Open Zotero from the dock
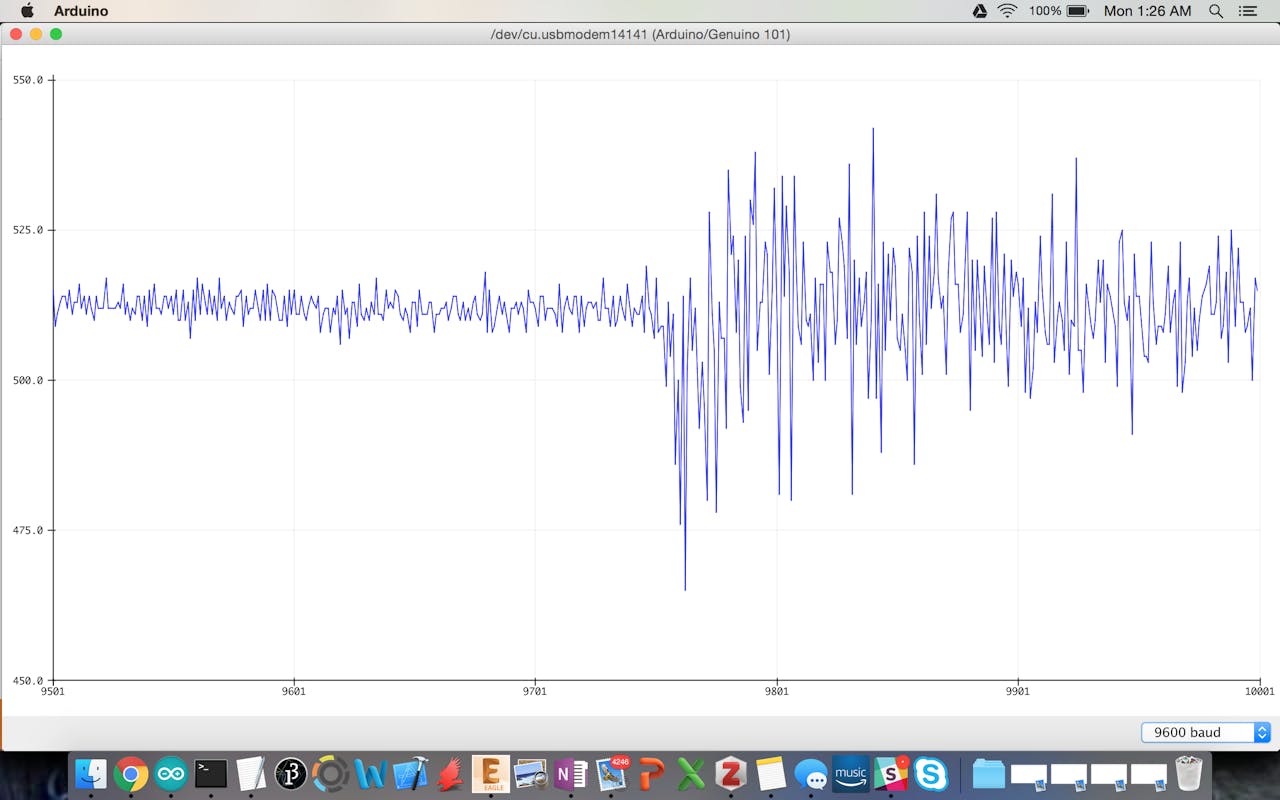The width and height of the screenshot is (1280, 800). (x=731, y=774)
